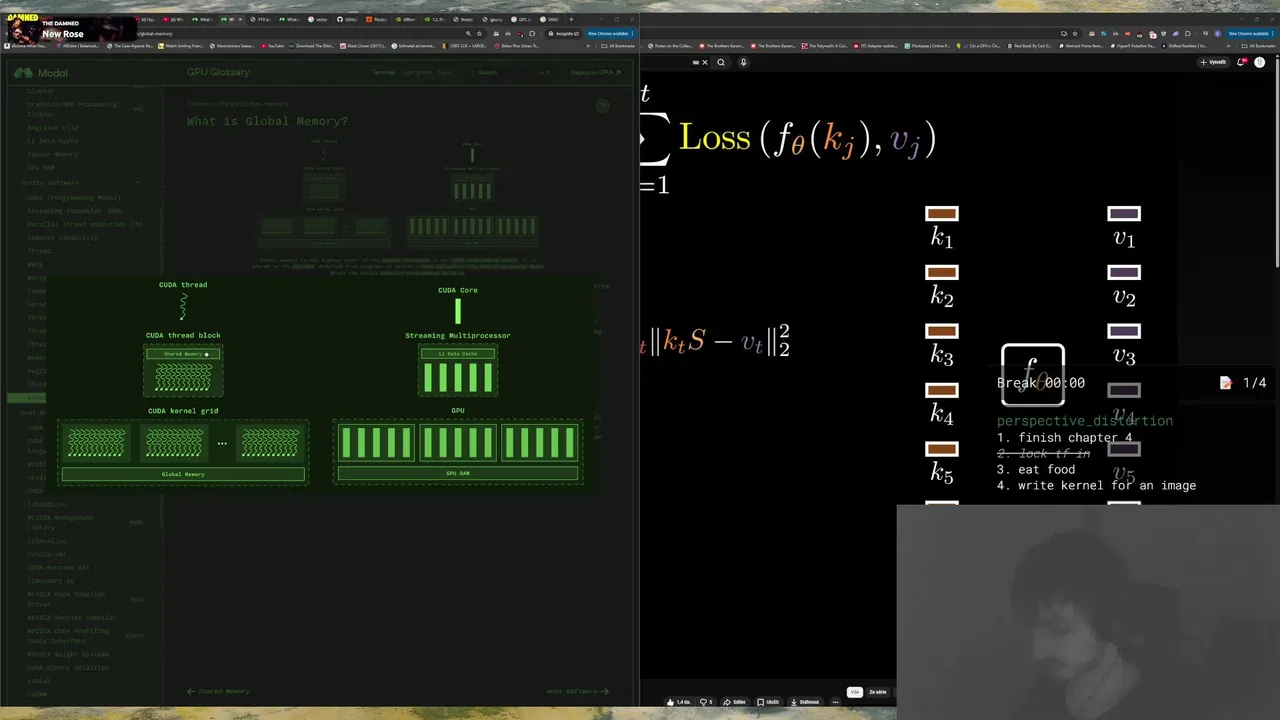Go to next page Host Software

point(577,691)
